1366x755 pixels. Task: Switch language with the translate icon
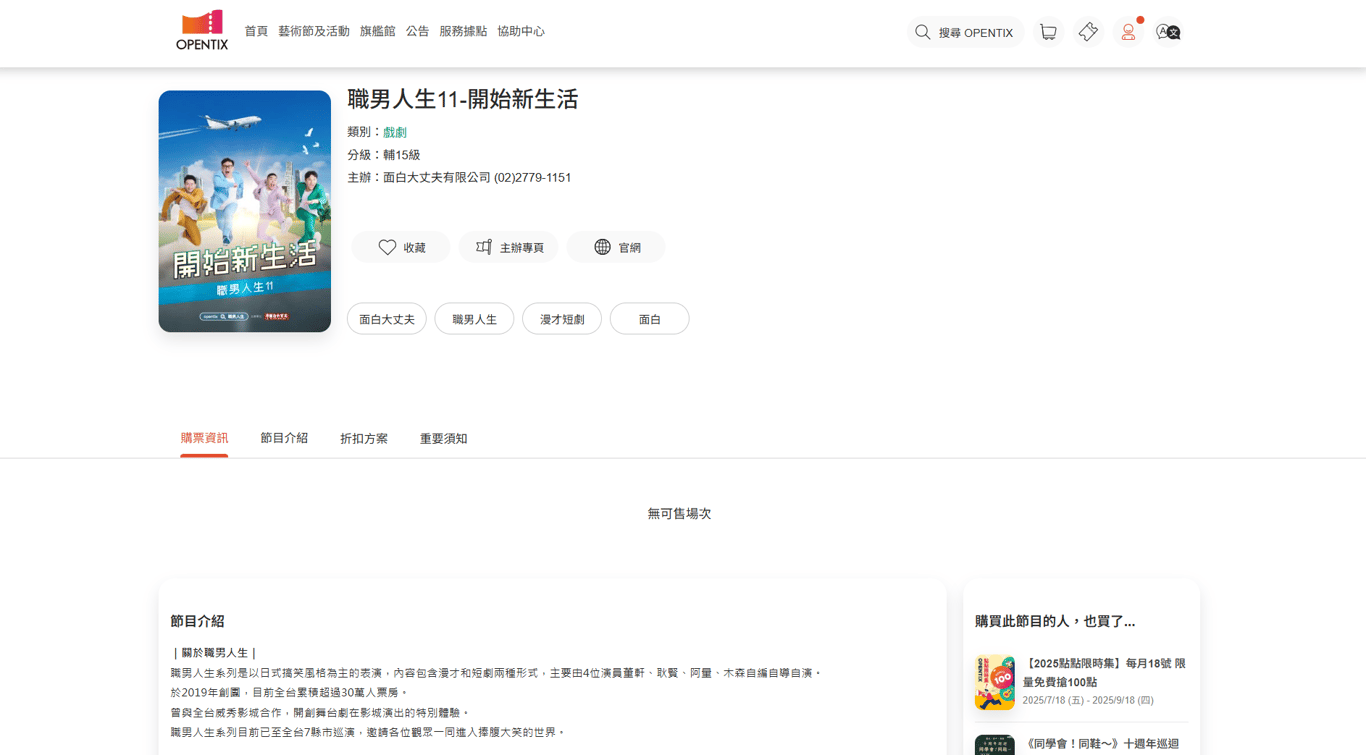click(1168, 32)
